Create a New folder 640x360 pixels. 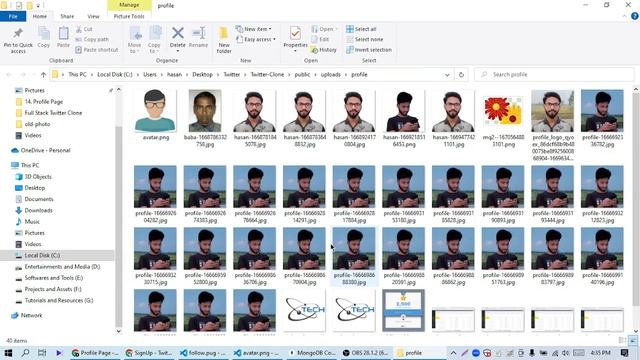pos(224,40)
